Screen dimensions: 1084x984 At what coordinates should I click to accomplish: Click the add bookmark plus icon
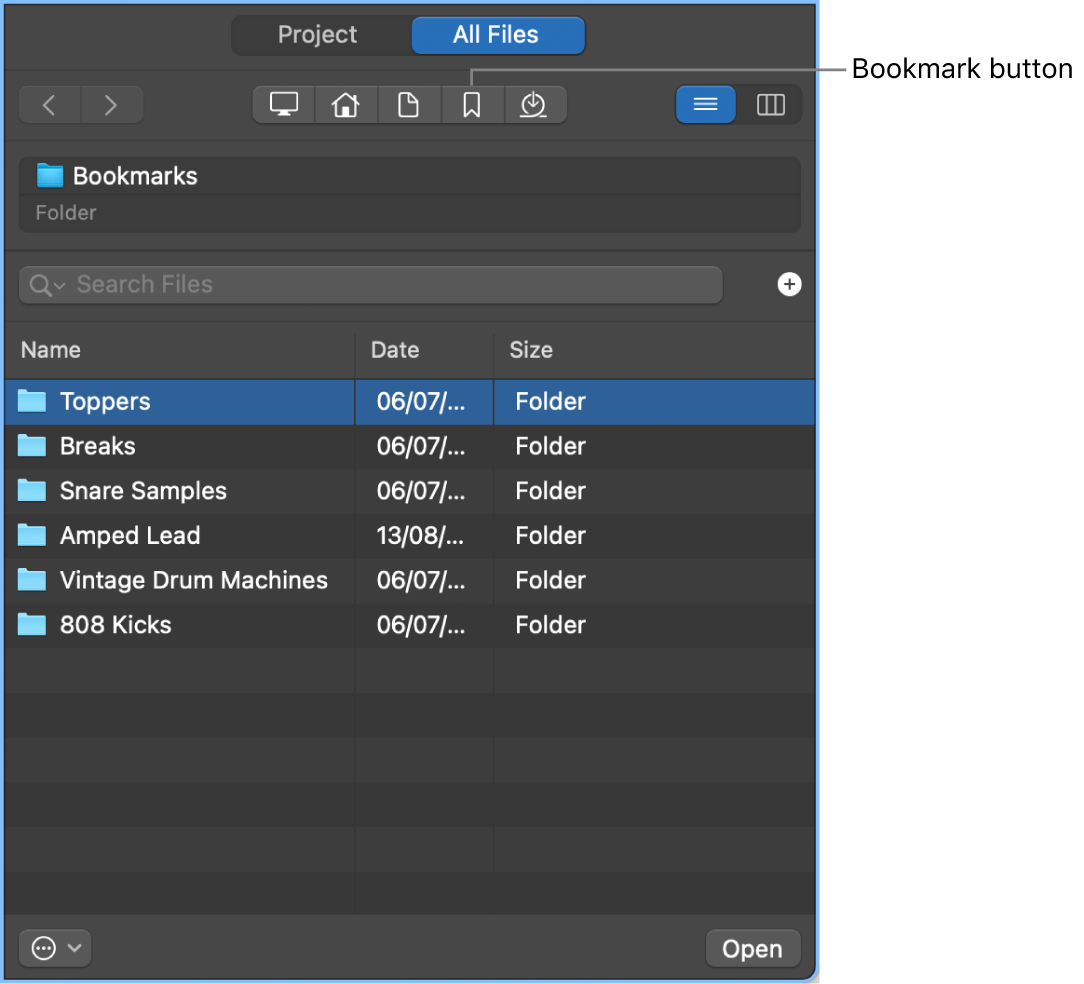(790, 285)
